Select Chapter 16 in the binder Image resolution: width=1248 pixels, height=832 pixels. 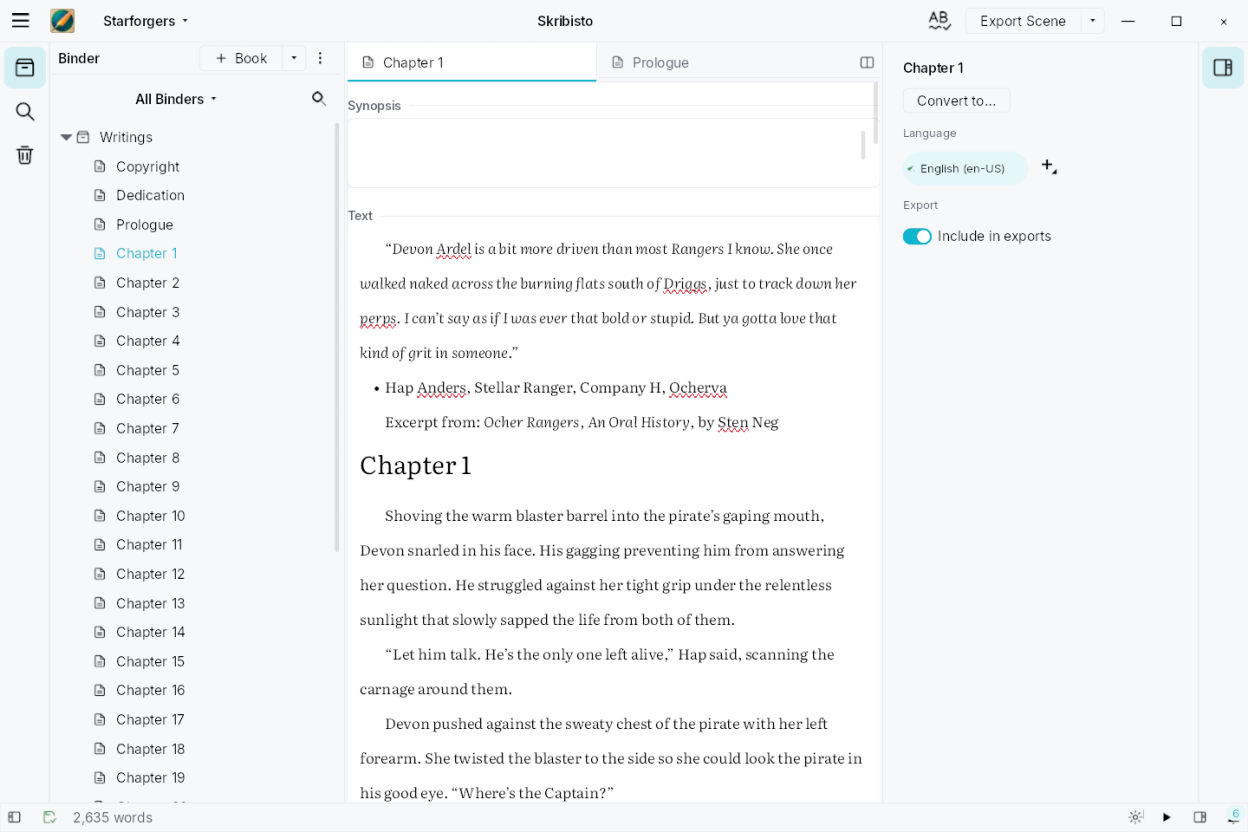[151, 690]
